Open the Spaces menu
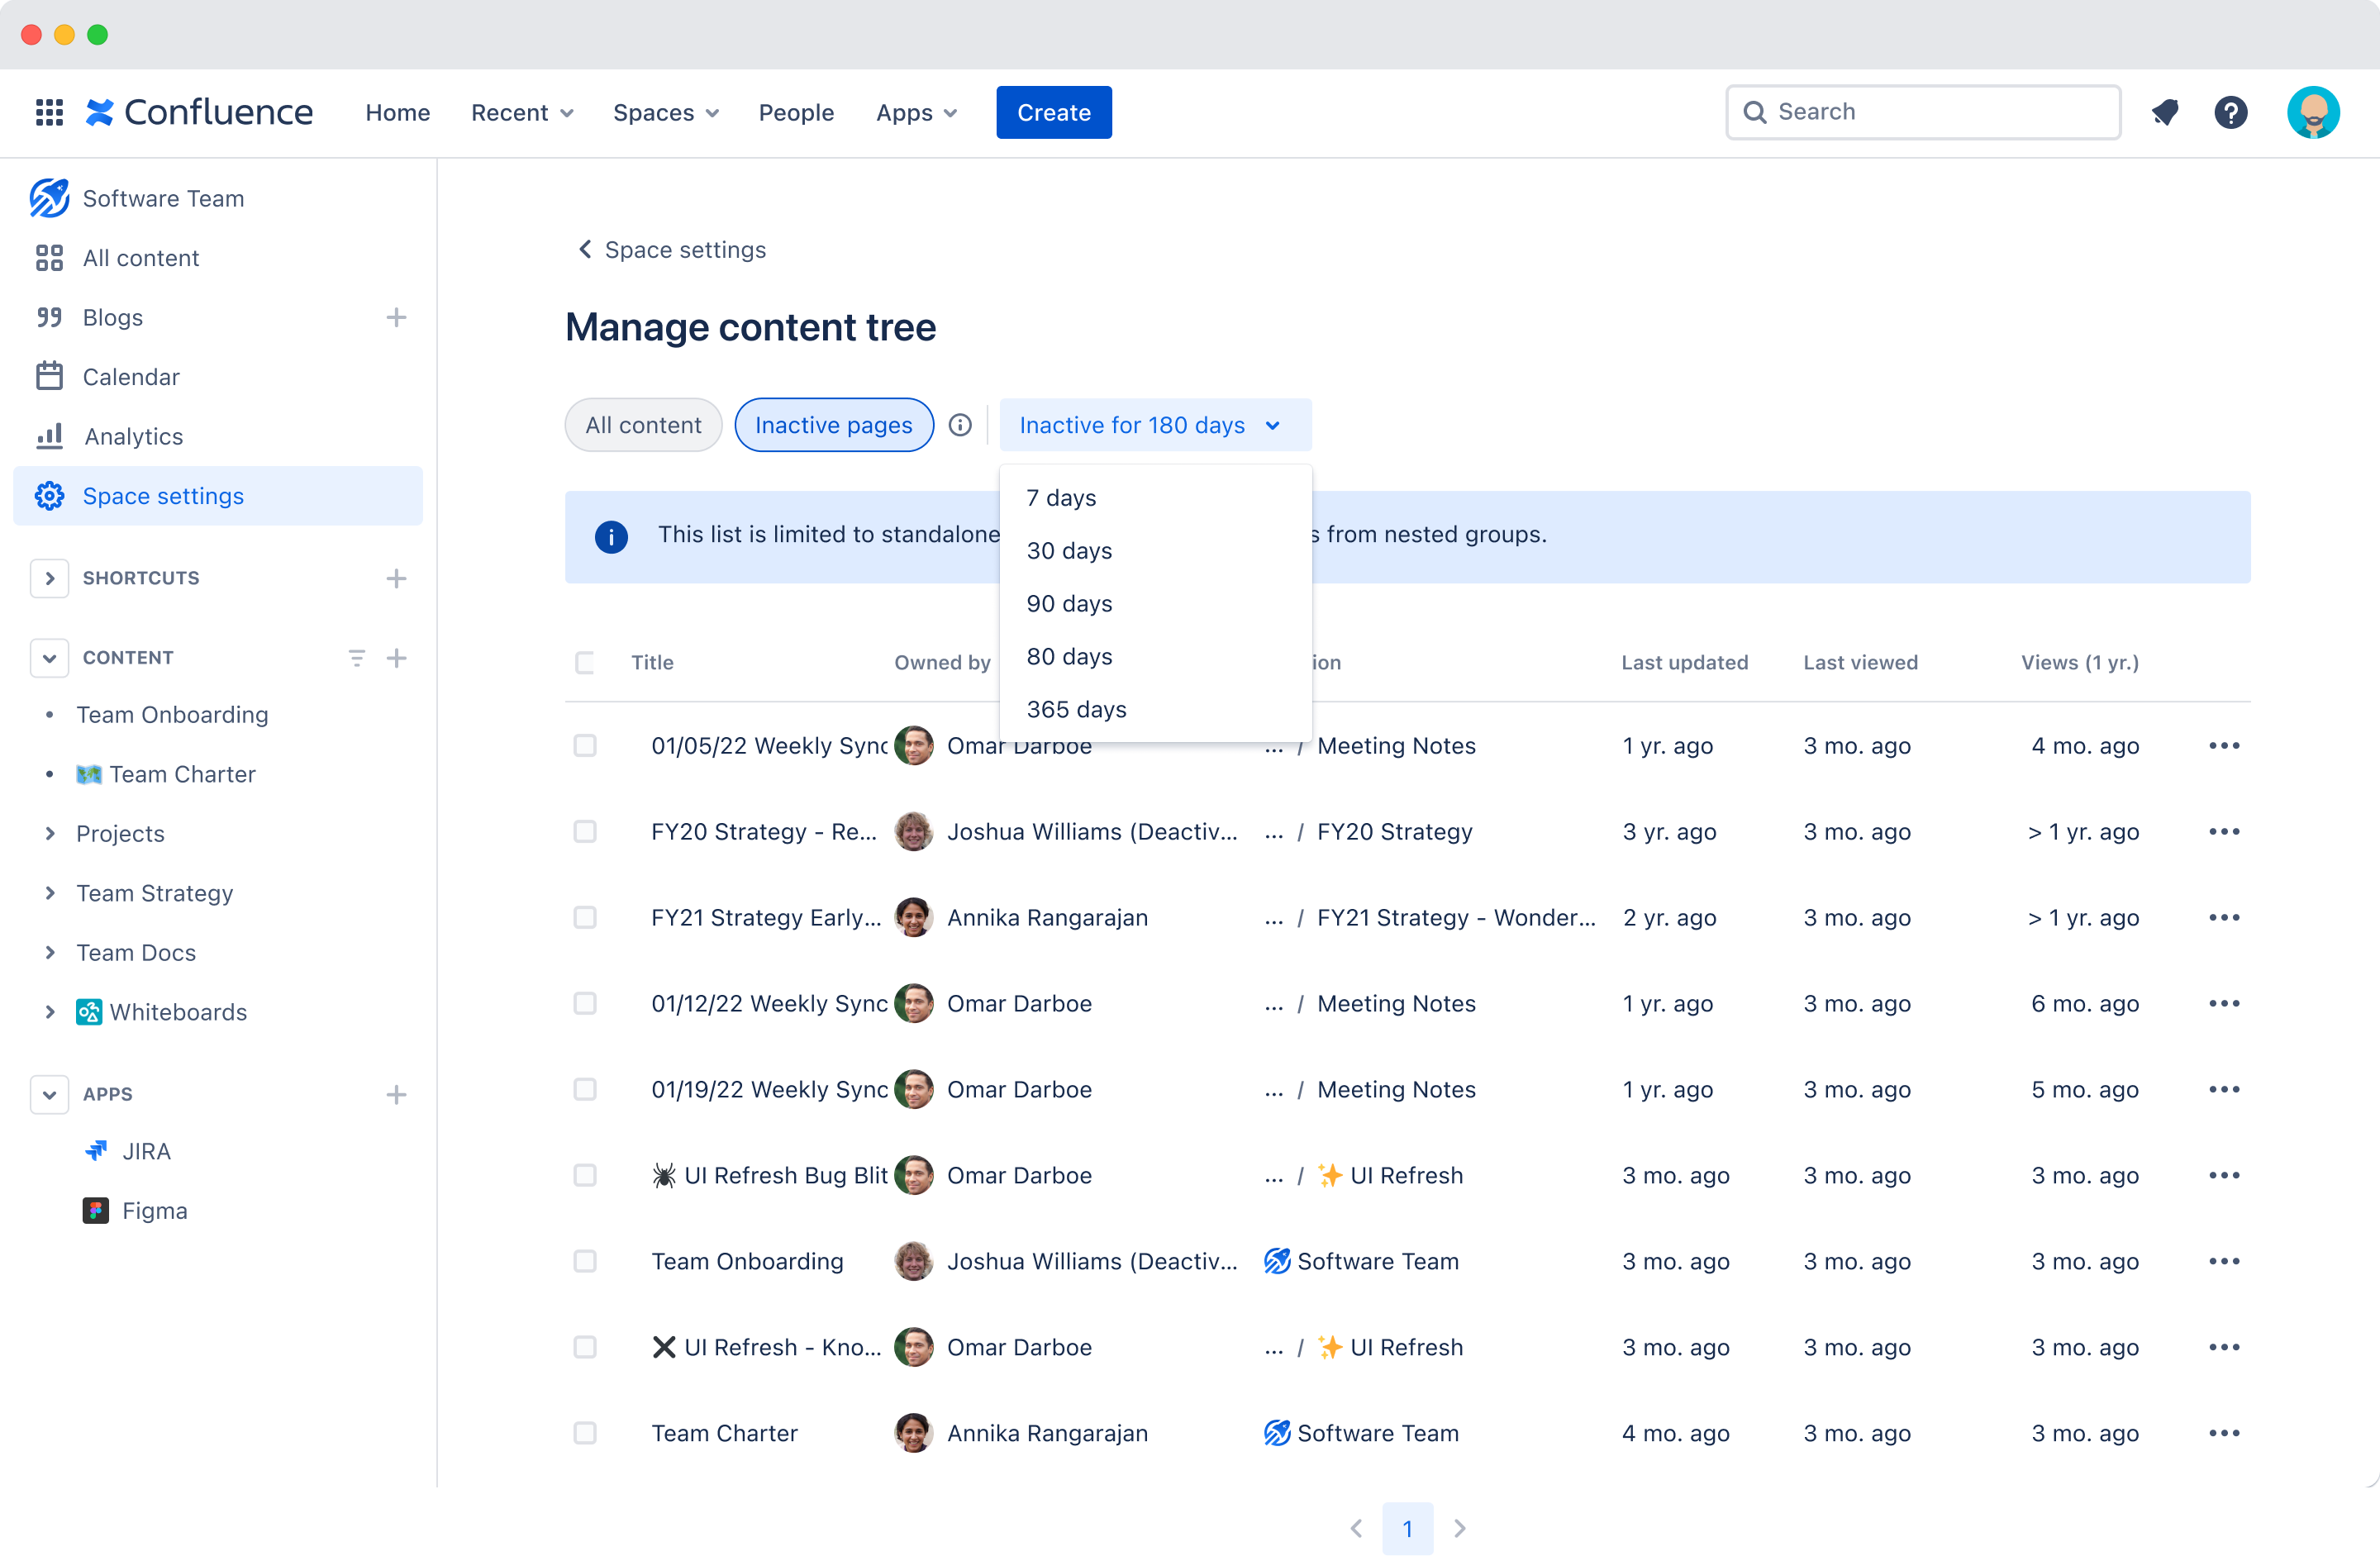Viewport: 2380px width, 1556px height. [x=665, y=112]
